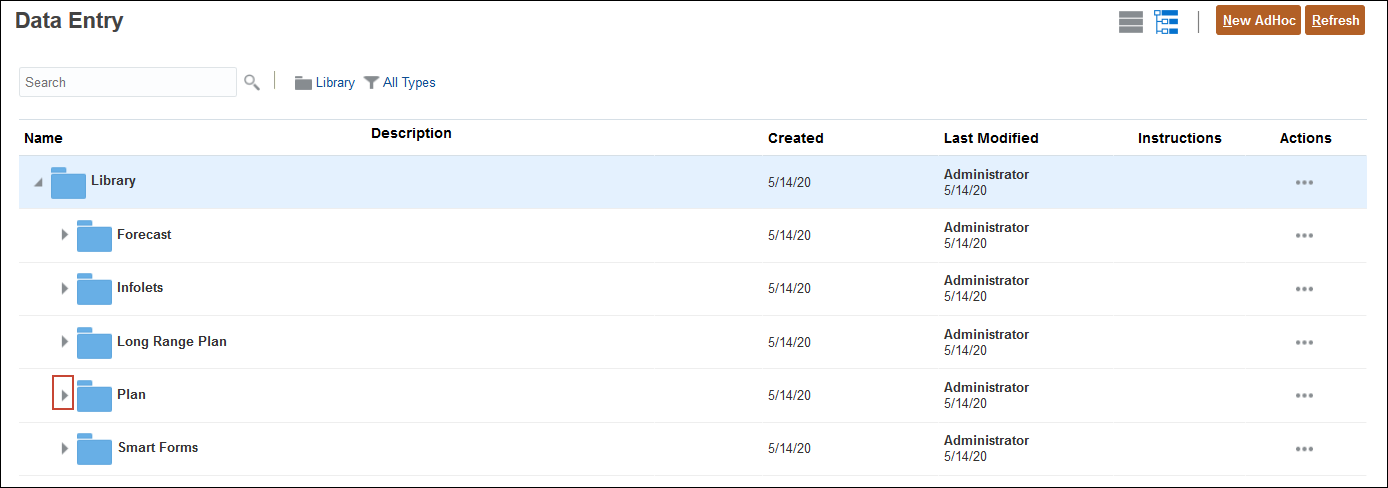
Task: Open actions menu for Smart Forms folder
Action: coord(1303,449)
